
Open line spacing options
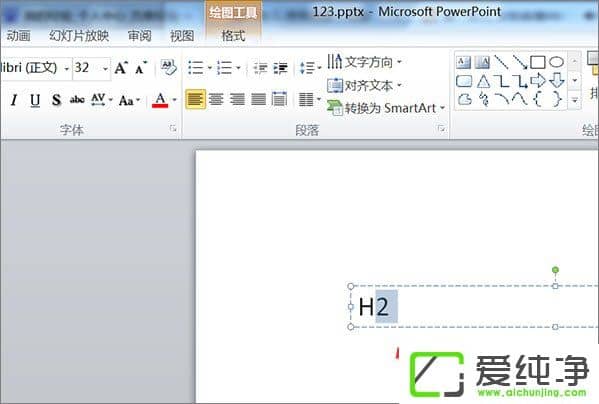[x=310, y=68]
